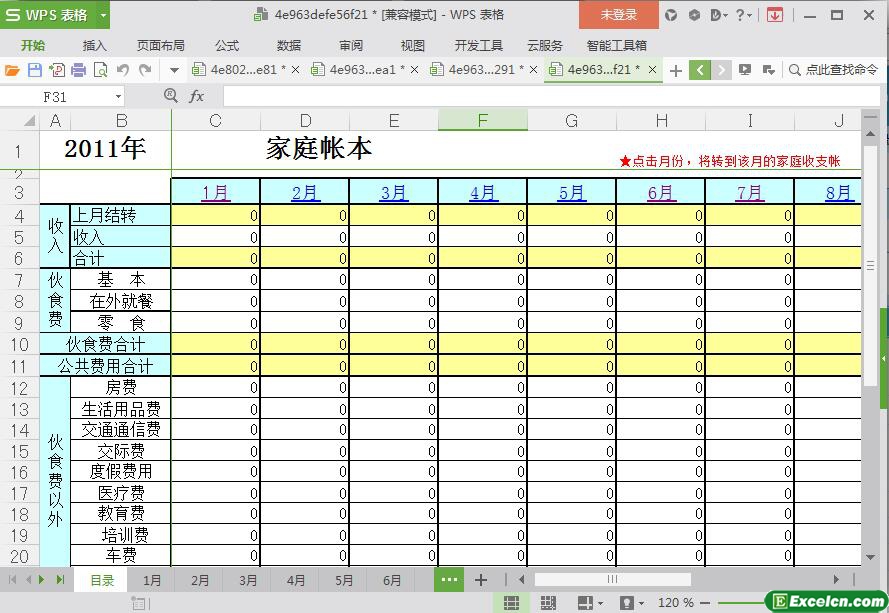Click the print preview icon
The image size is (889, 613).
pyautogui.click(x=100, y=70)
